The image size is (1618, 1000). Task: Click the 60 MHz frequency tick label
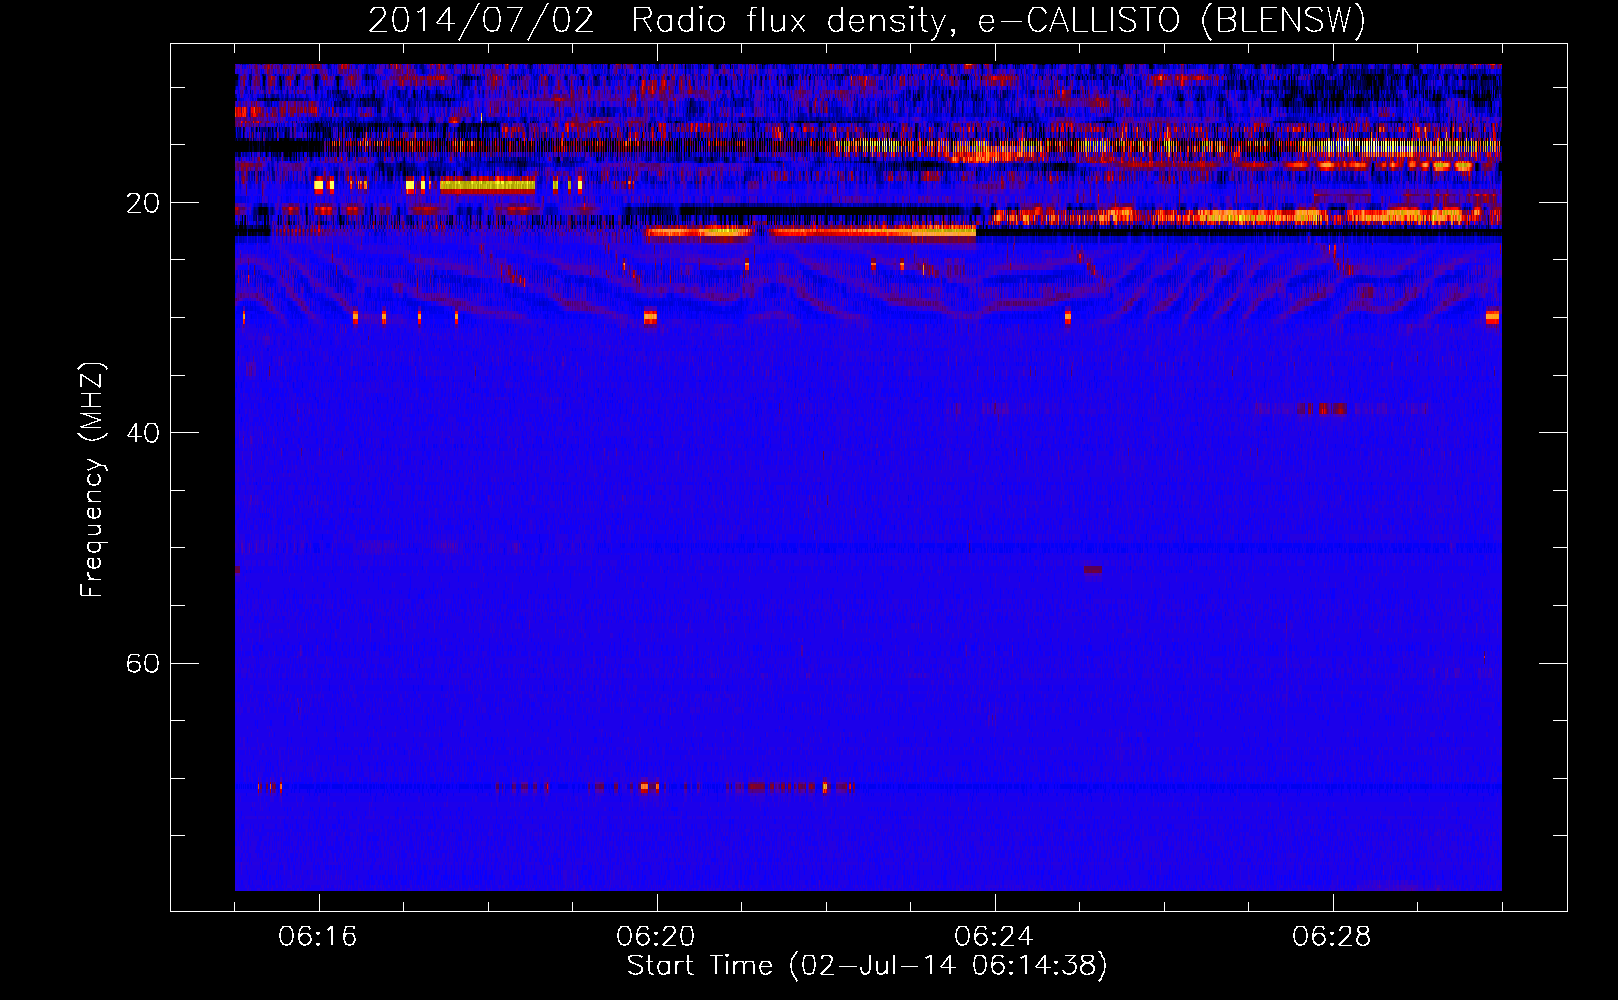coord(142,664)
